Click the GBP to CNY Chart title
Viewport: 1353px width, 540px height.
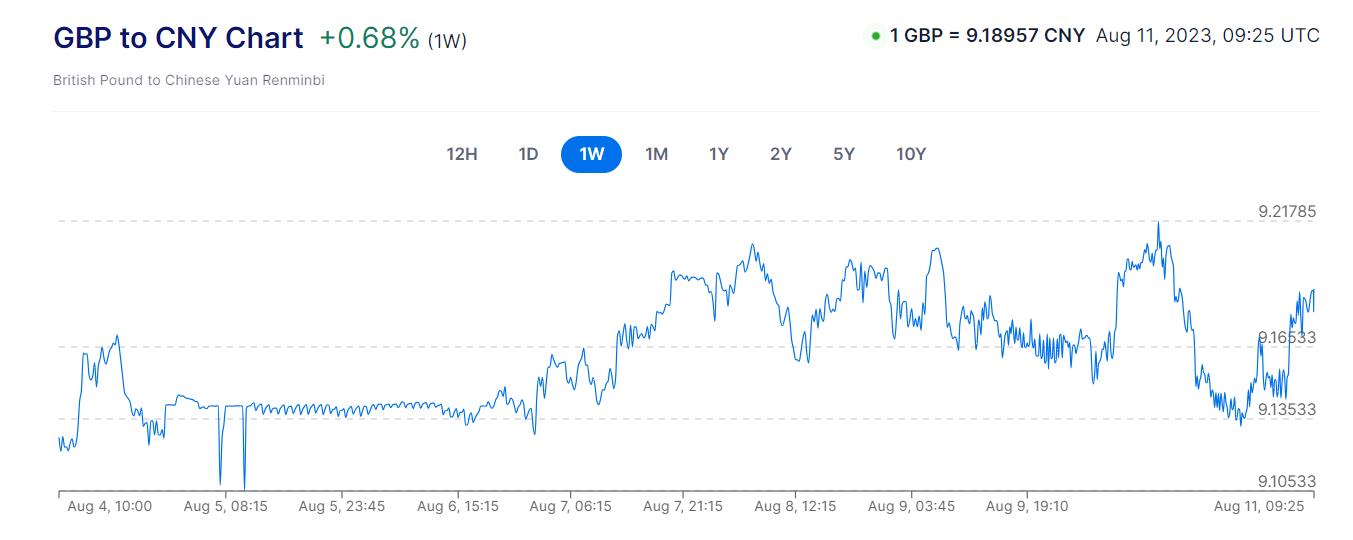click(x=178, y=38)
